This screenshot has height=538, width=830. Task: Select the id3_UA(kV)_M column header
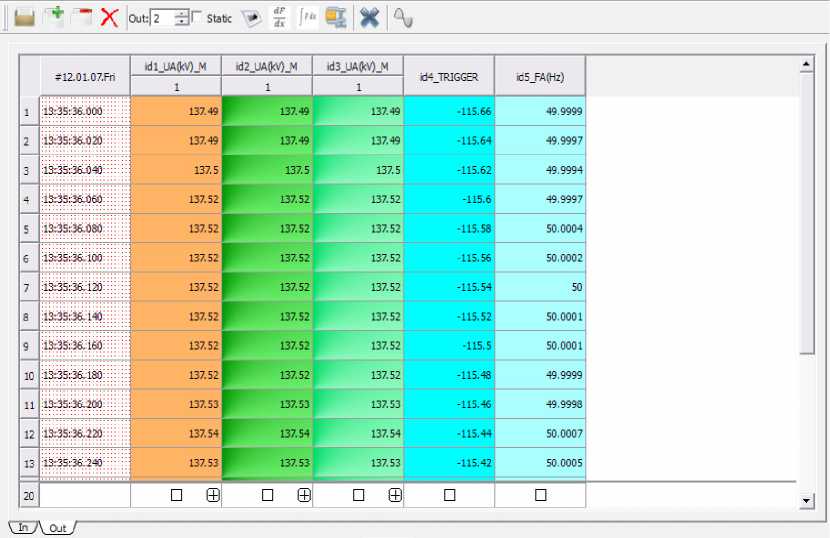click(x=358, y=66)
